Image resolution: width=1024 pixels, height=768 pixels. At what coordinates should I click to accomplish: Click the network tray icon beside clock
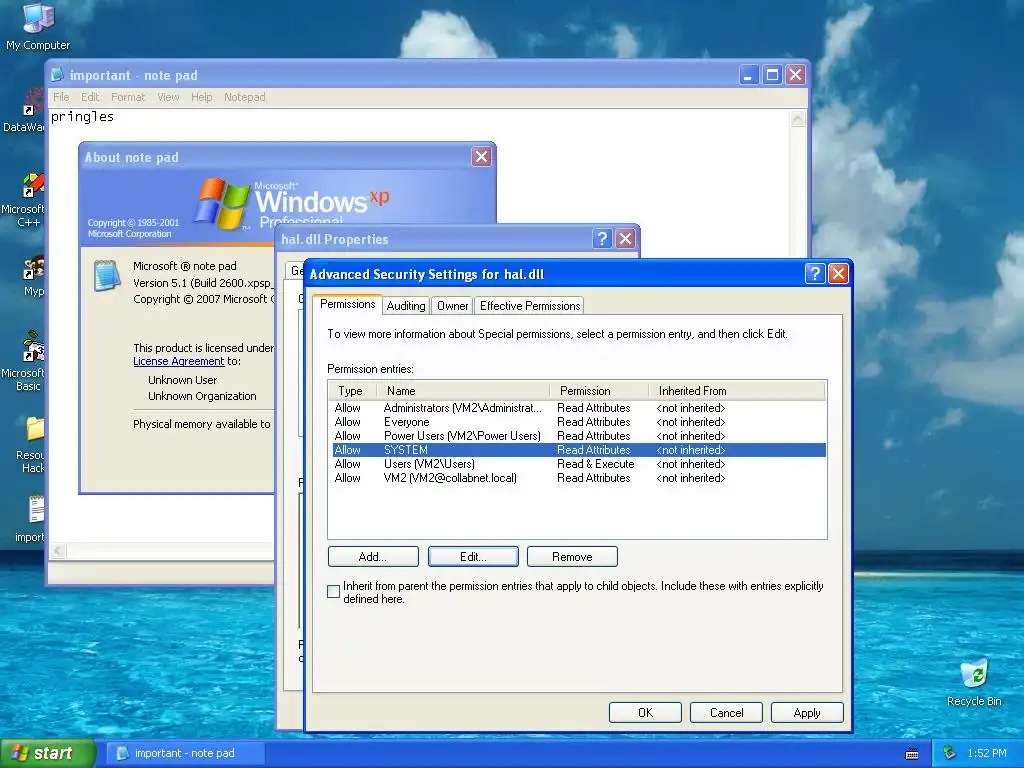pyautogui.click(x=950, y=753)
